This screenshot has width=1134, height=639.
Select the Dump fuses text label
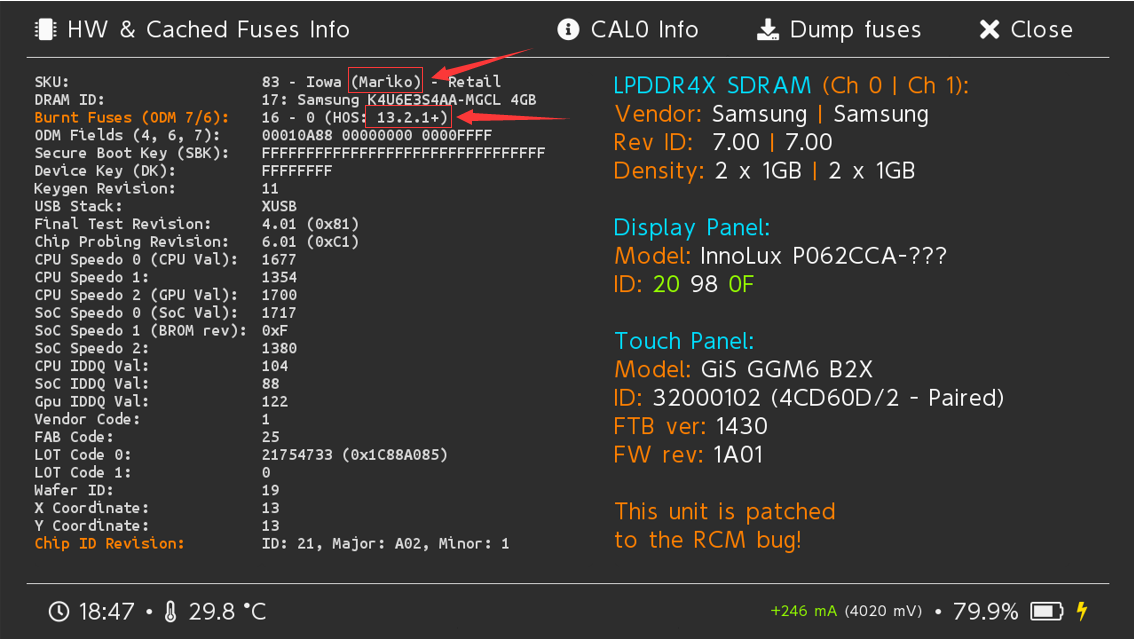pyautogui.click(x=855, y=29)
